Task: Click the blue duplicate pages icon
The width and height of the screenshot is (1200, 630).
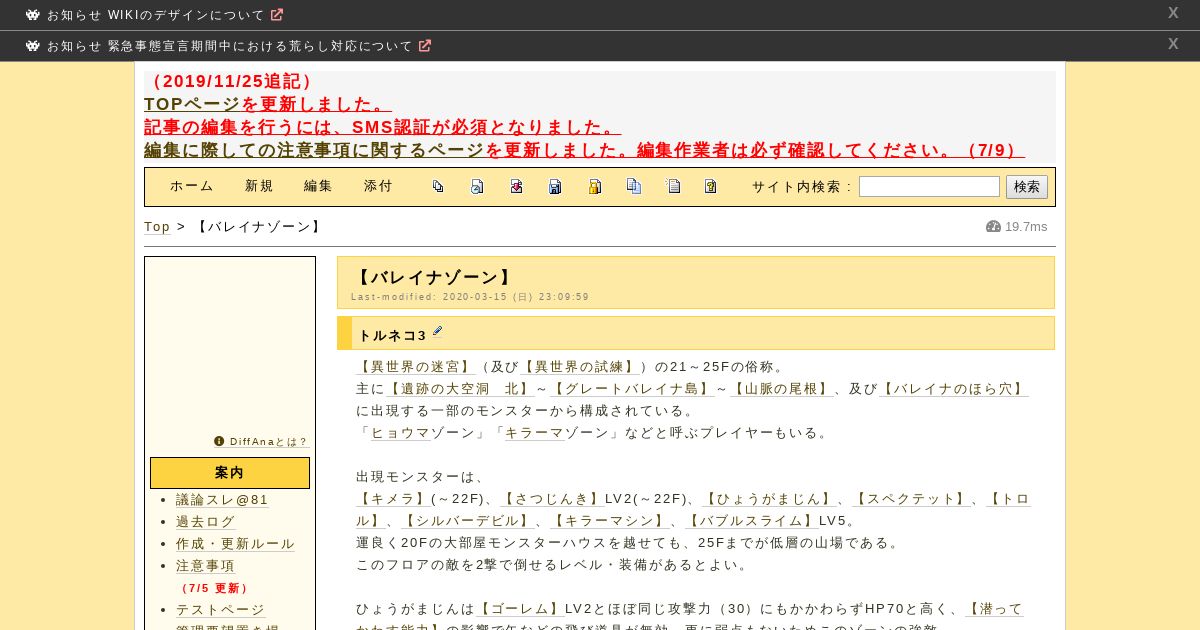Action: pyautogui.click(x=634, y=186)
